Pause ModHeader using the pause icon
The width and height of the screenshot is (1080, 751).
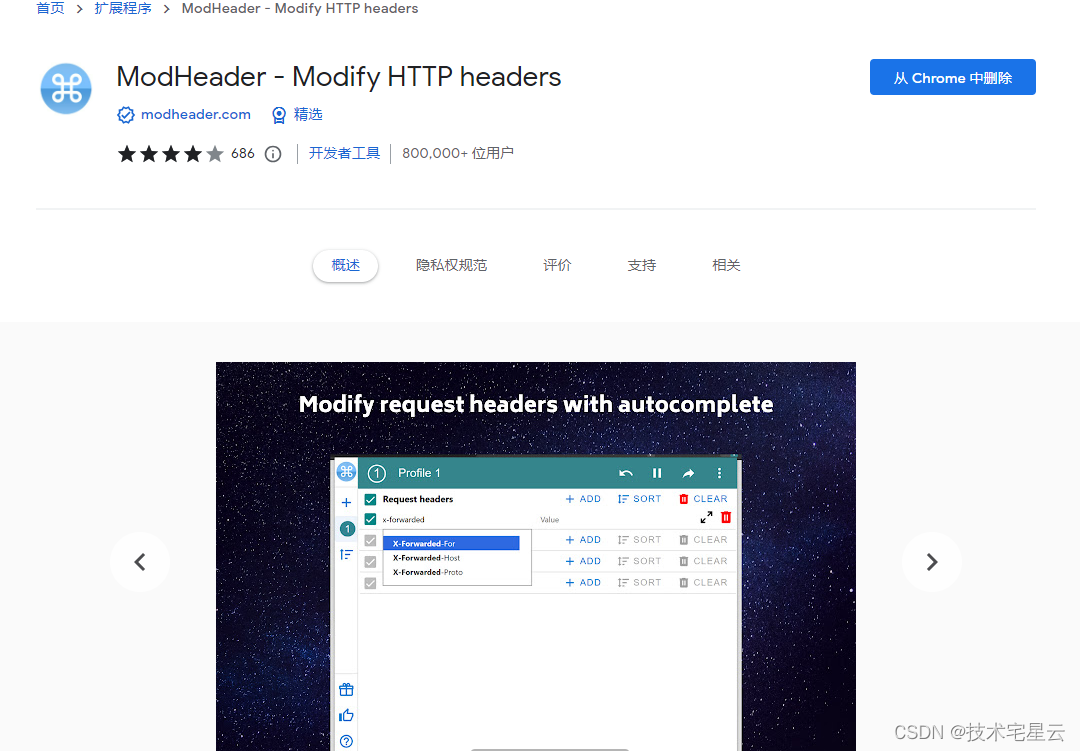(x=657, y=473)
